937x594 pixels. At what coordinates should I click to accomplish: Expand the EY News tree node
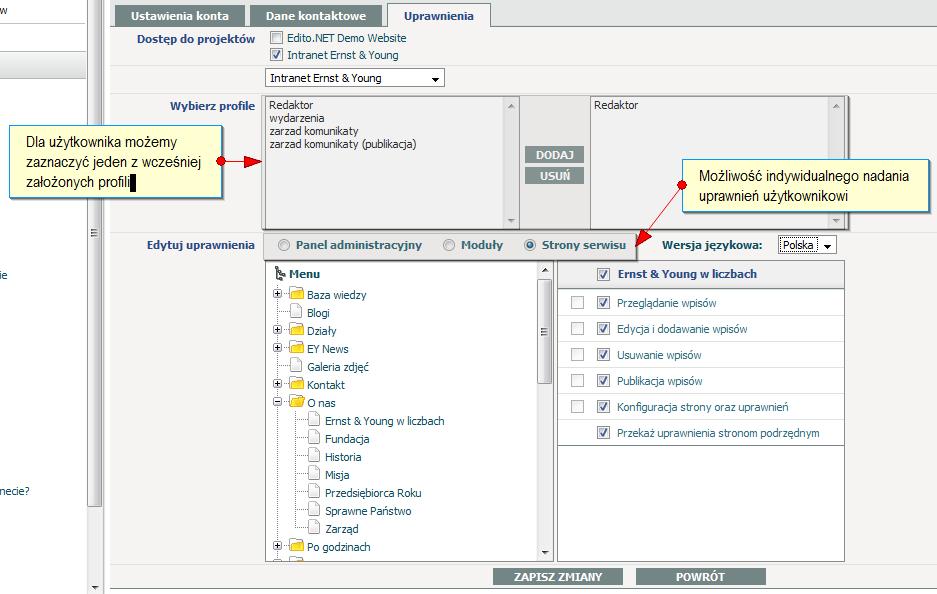click(277, 347)
